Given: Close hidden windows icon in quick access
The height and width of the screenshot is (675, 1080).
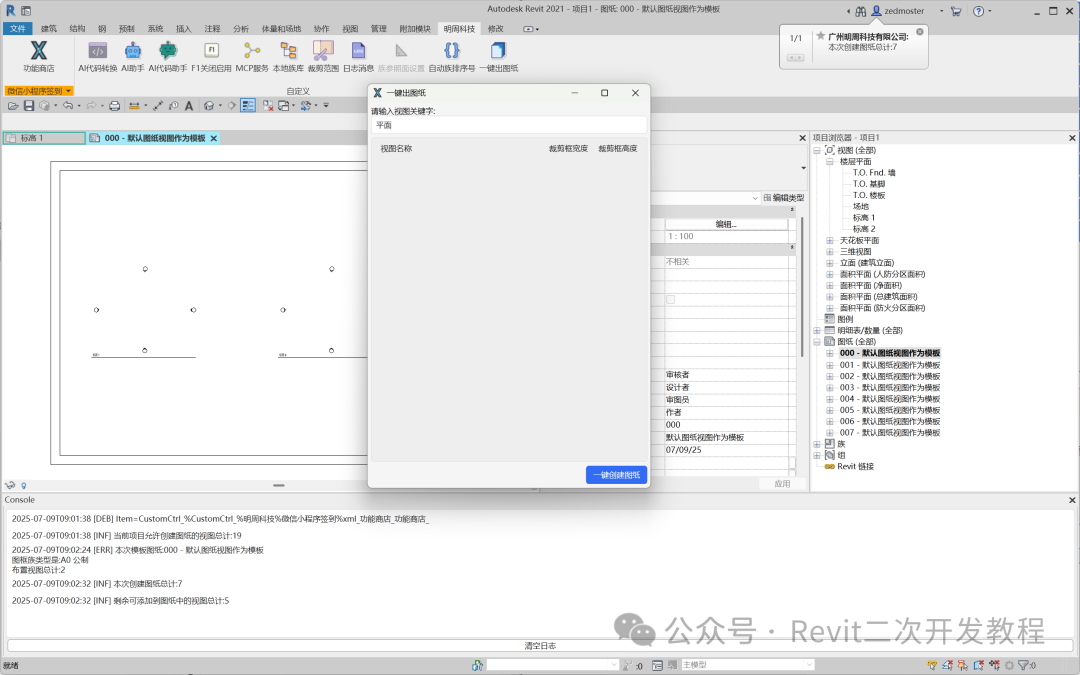Looking at the screenshot, I should 268,105.
